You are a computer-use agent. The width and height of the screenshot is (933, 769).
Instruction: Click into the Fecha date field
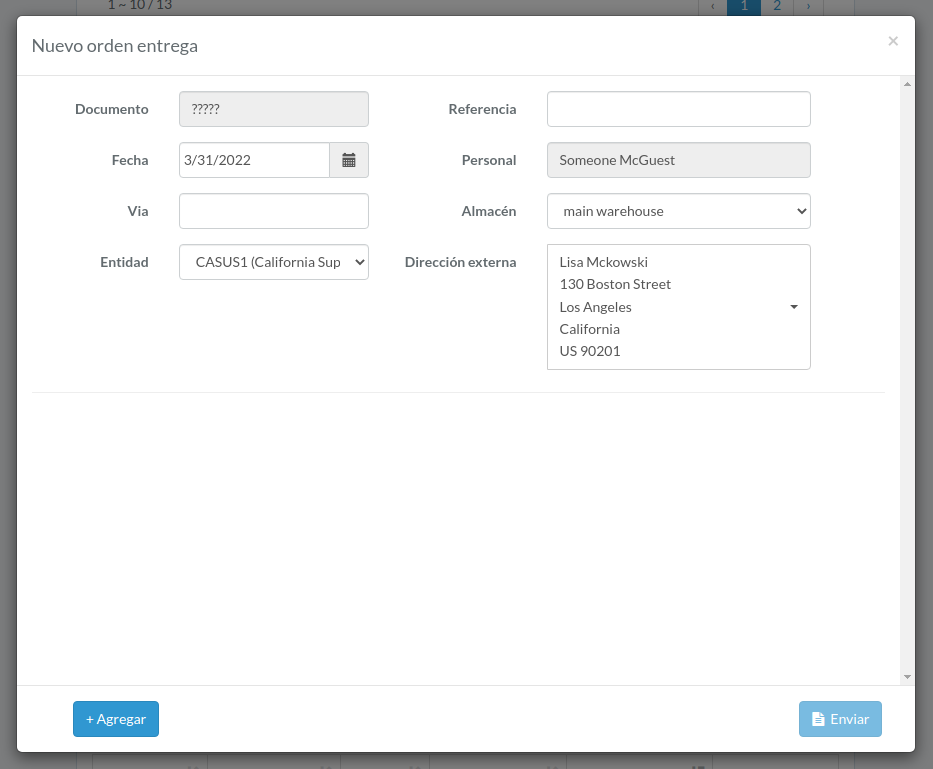click(254, 160)
